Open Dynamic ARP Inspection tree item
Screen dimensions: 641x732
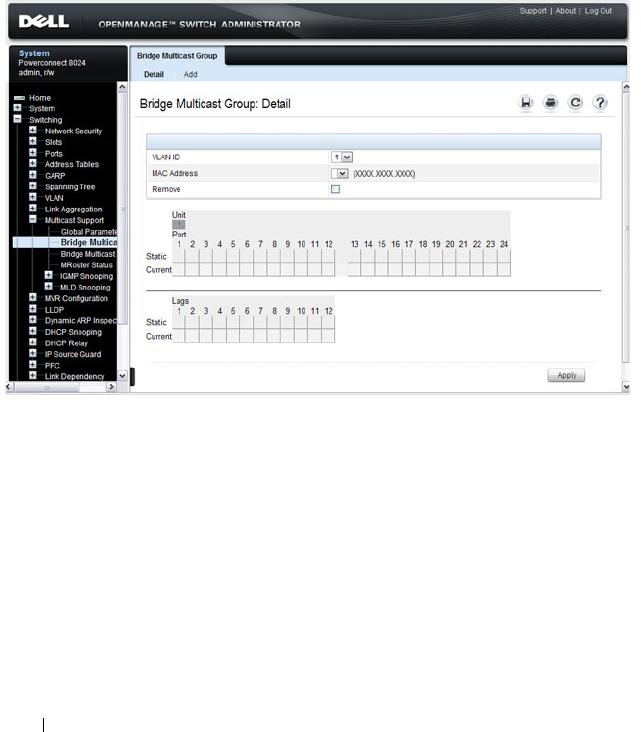(81, 321)
